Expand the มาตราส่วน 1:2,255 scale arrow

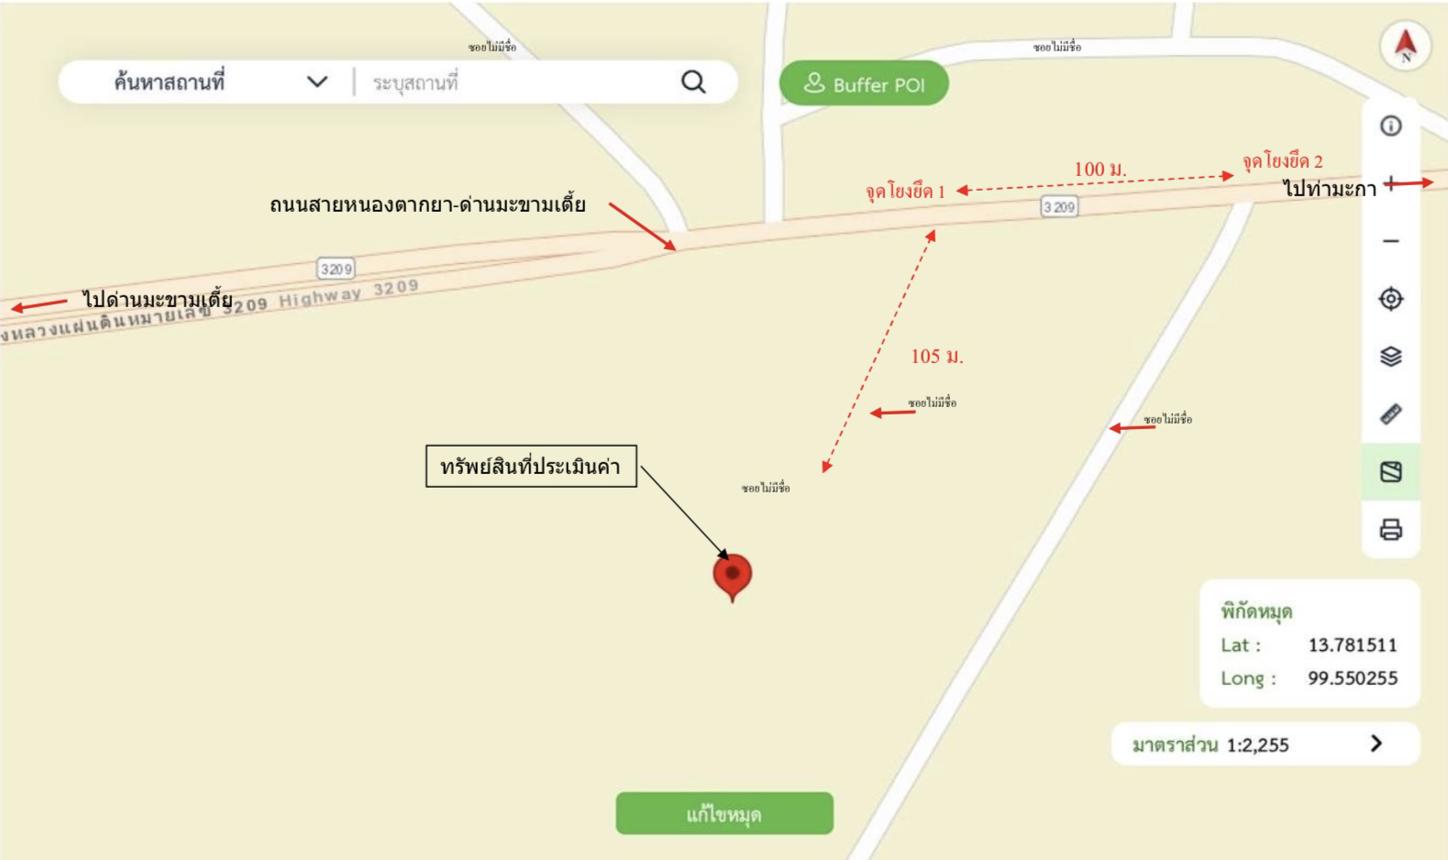coord(1376,743)
